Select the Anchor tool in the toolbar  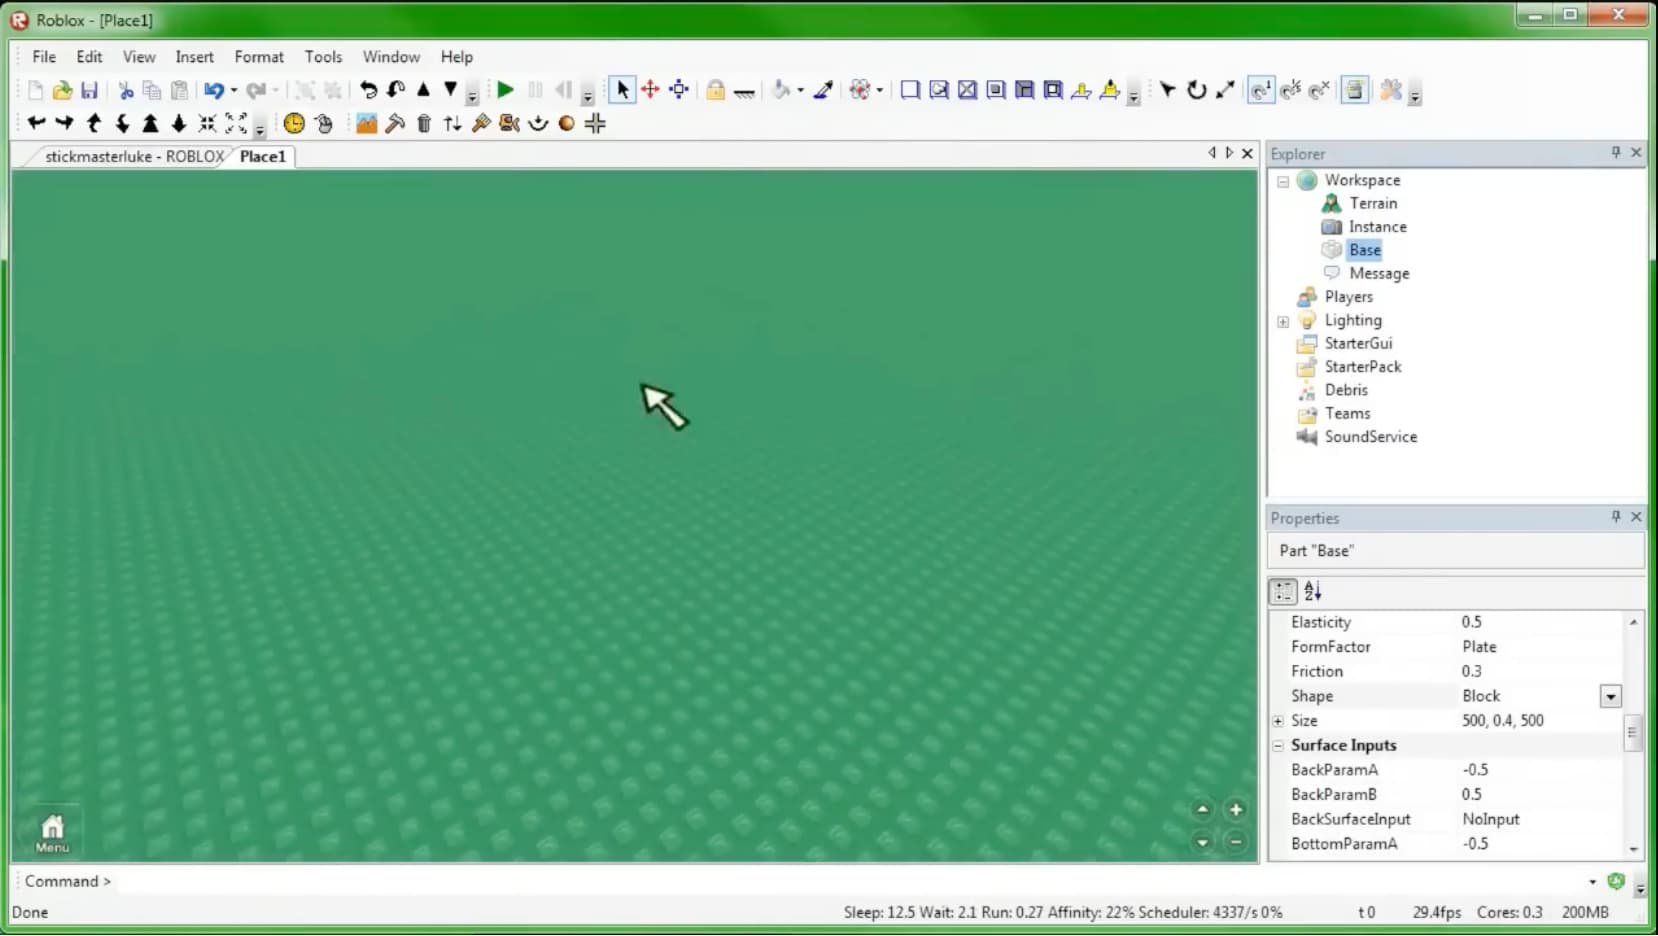(x=745, y=91)
